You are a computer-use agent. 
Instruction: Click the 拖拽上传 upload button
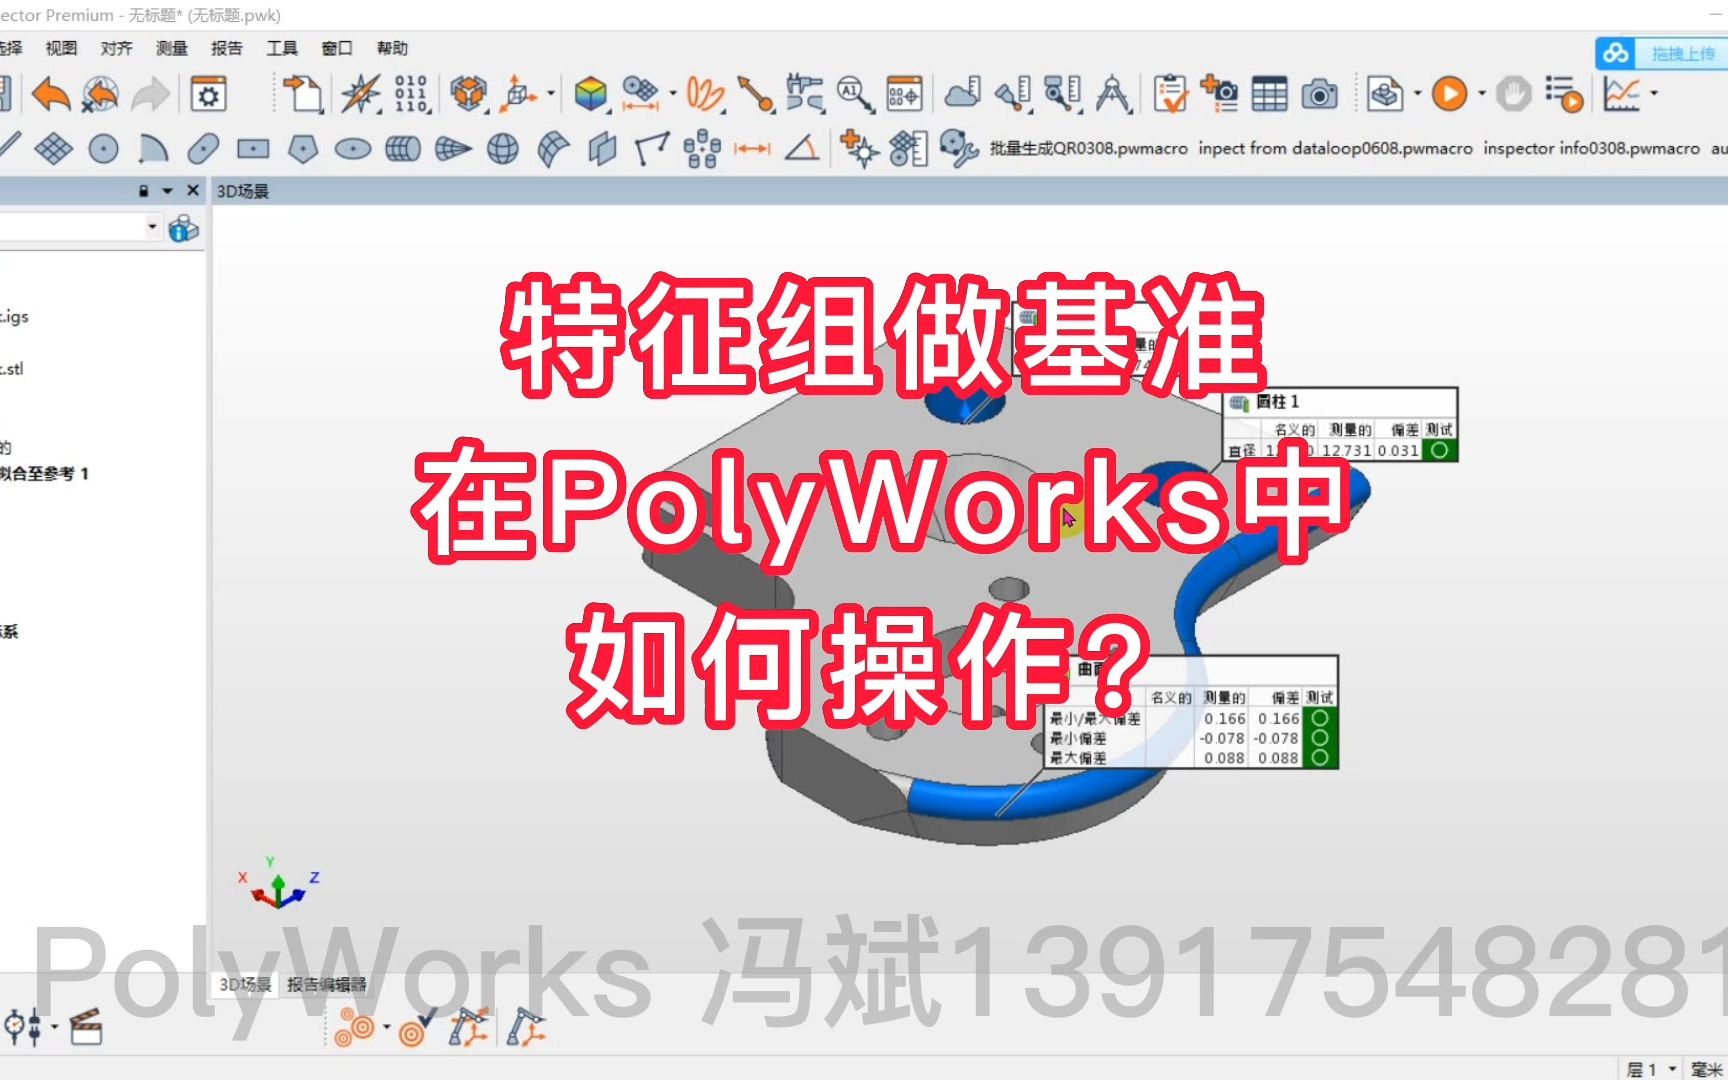point(1662,53)
